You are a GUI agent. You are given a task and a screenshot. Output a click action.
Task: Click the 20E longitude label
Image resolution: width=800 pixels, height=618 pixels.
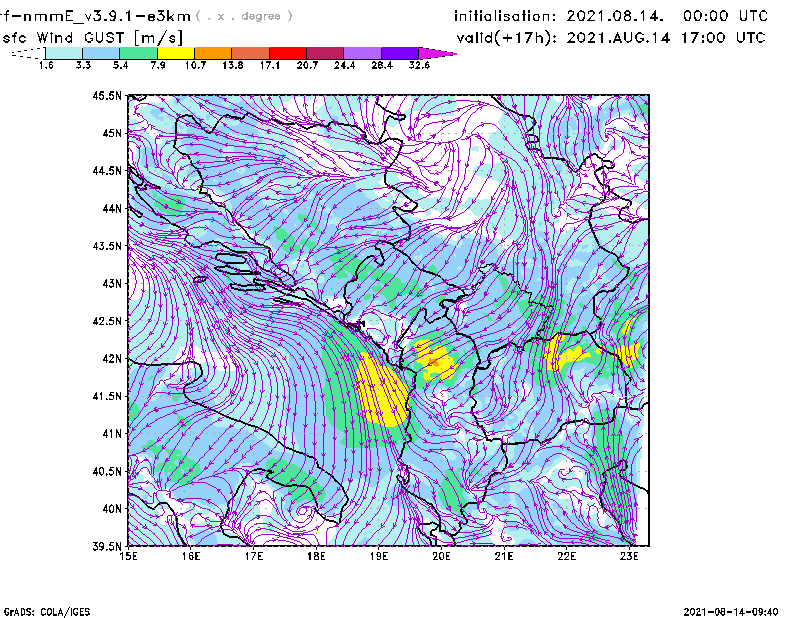(441, 556)
